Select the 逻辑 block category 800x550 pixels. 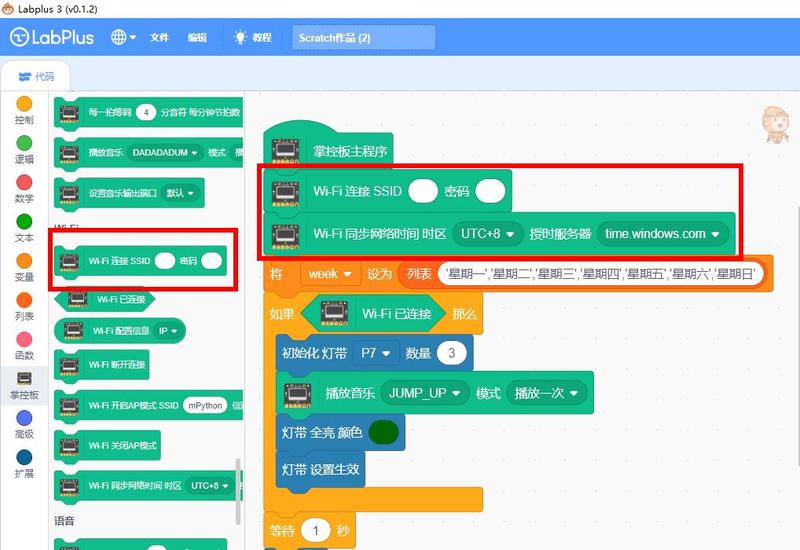coord(24,143)
